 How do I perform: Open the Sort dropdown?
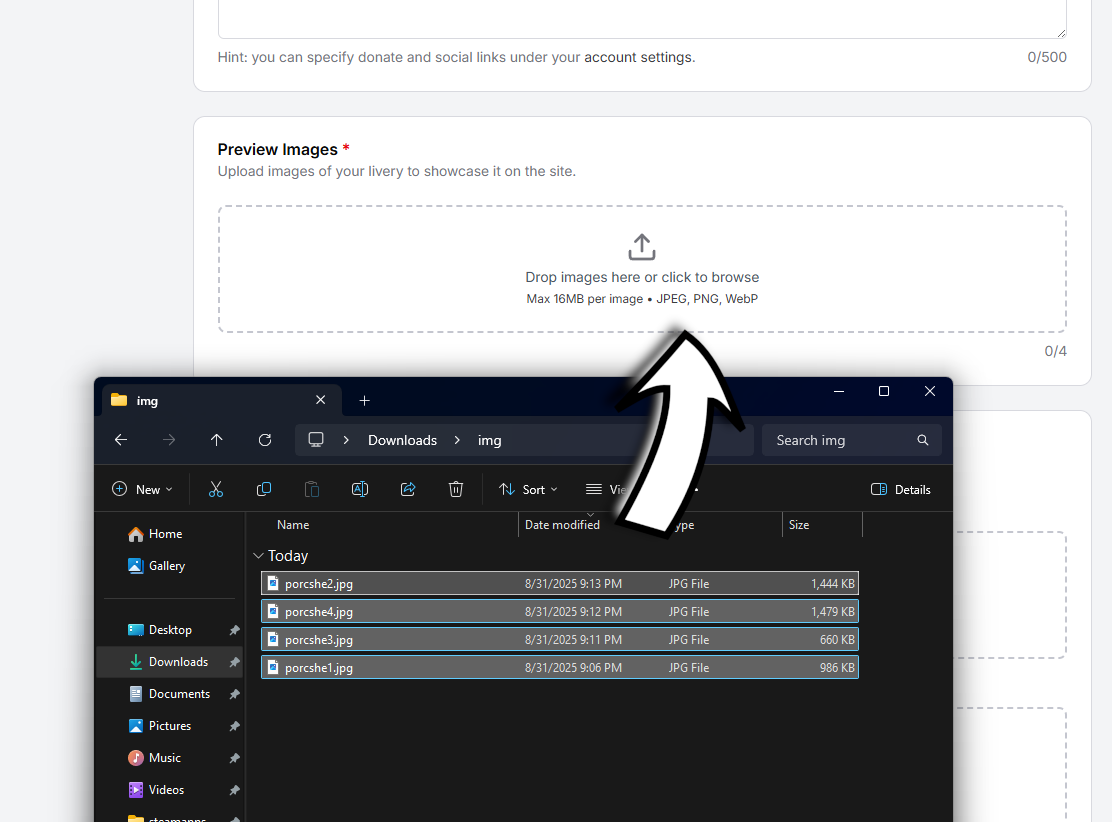pyautogui.click(x=528, y=489)
